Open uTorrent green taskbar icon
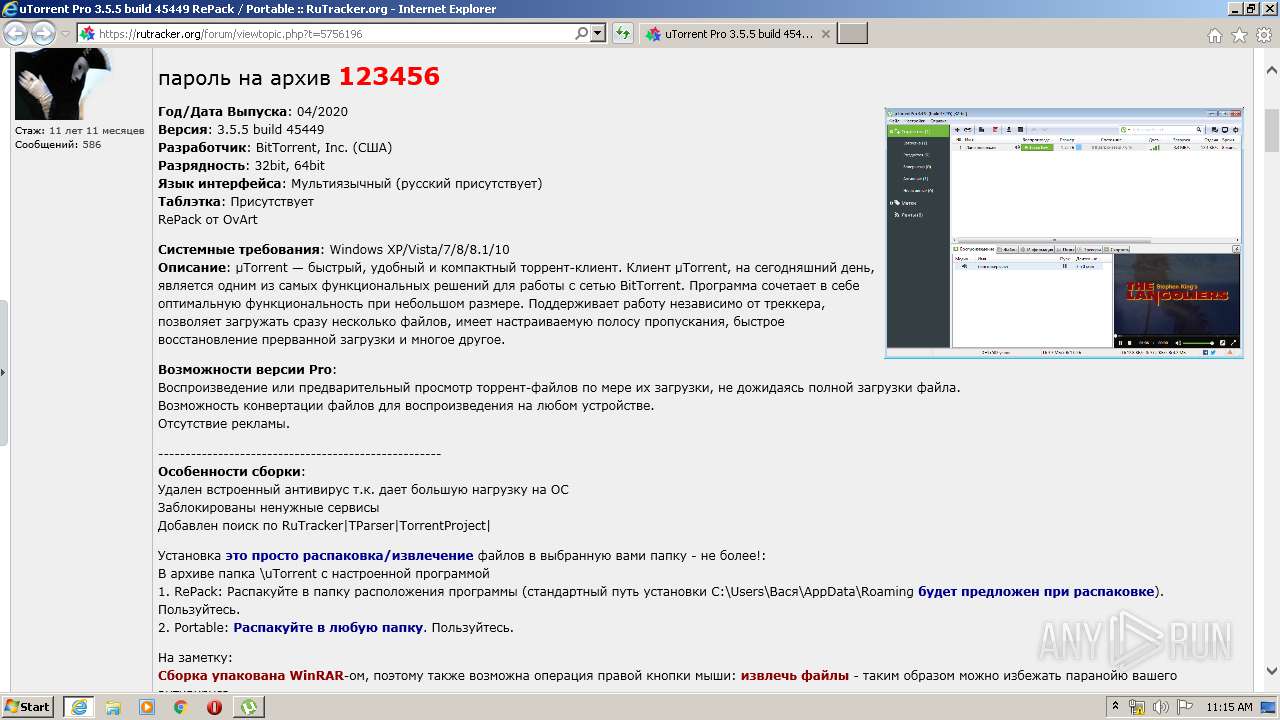 pyautogui.click(x=248, y=706)
